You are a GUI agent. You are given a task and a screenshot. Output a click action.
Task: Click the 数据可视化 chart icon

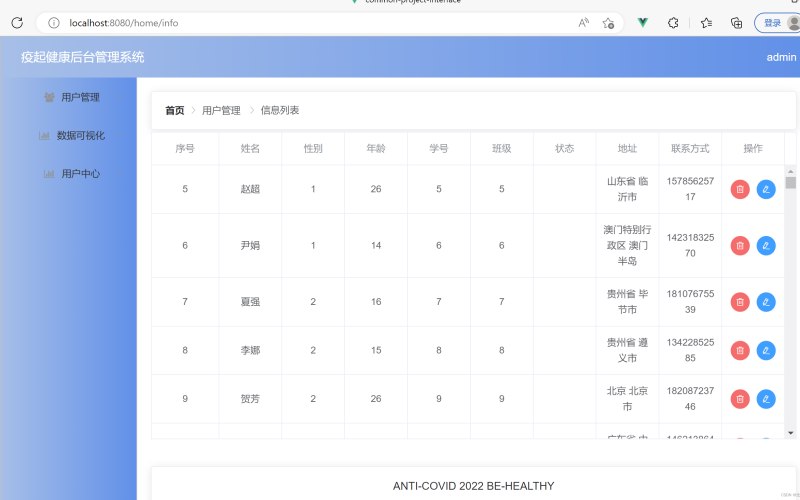(x=44, y=135)
